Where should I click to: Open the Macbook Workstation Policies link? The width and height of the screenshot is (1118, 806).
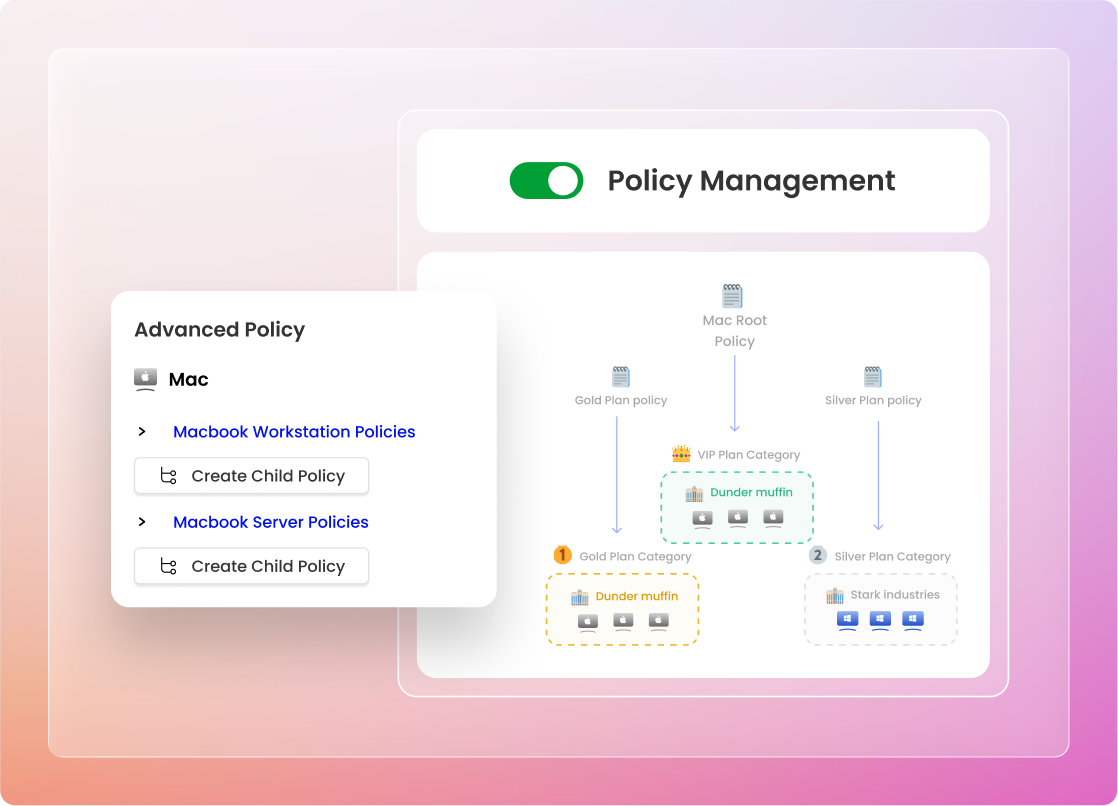pyautogui.click(x=294, y=432)
